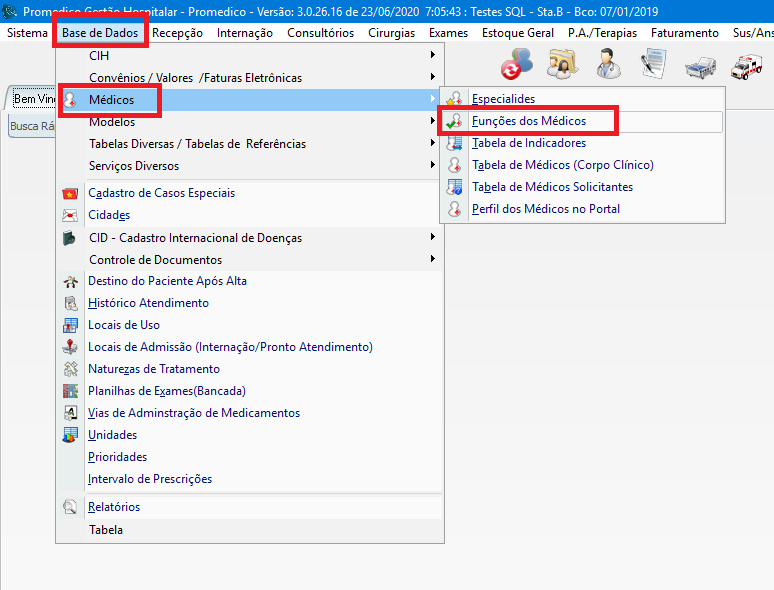This screenshot has height=590, width=774.
Task: Open Destino do Paciente Após Alta
Action: pos(250,281)
